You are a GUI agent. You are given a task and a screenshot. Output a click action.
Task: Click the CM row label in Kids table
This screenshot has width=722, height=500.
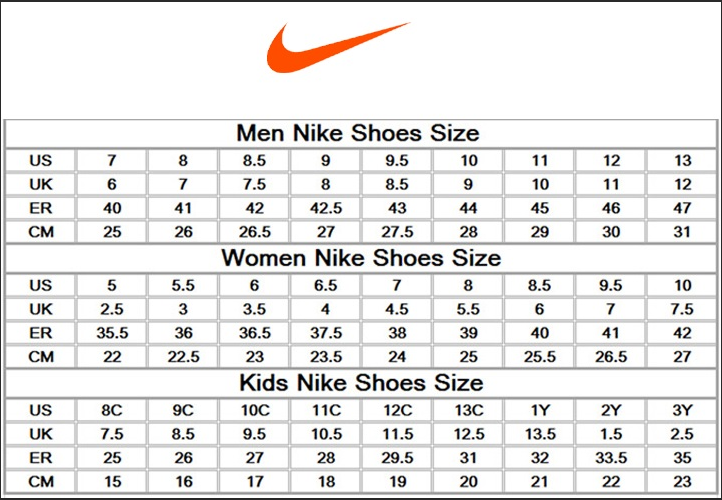[x=40, y=482]
